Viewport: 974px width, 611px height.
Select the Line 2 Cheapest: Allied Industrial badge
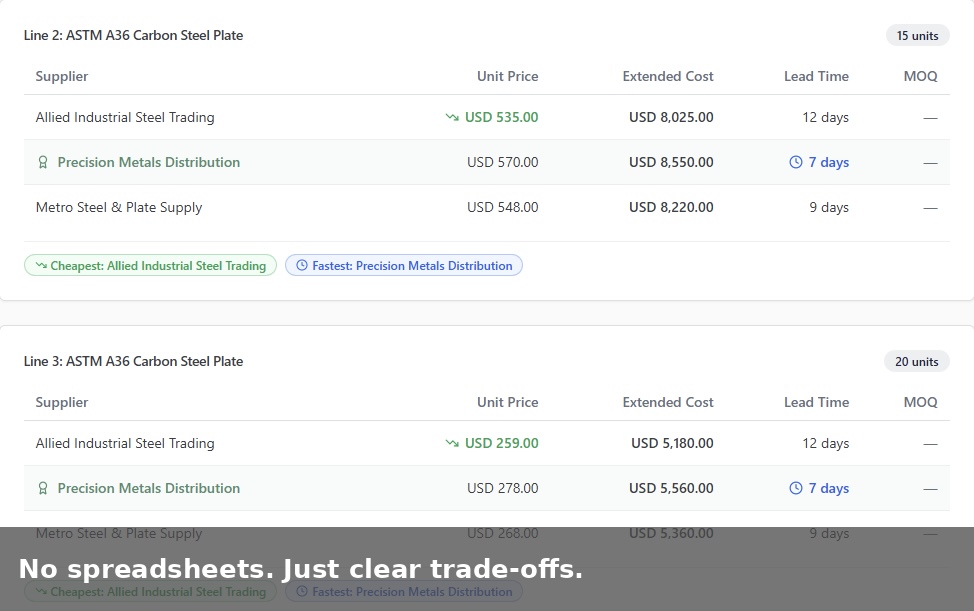coord(150,266)
